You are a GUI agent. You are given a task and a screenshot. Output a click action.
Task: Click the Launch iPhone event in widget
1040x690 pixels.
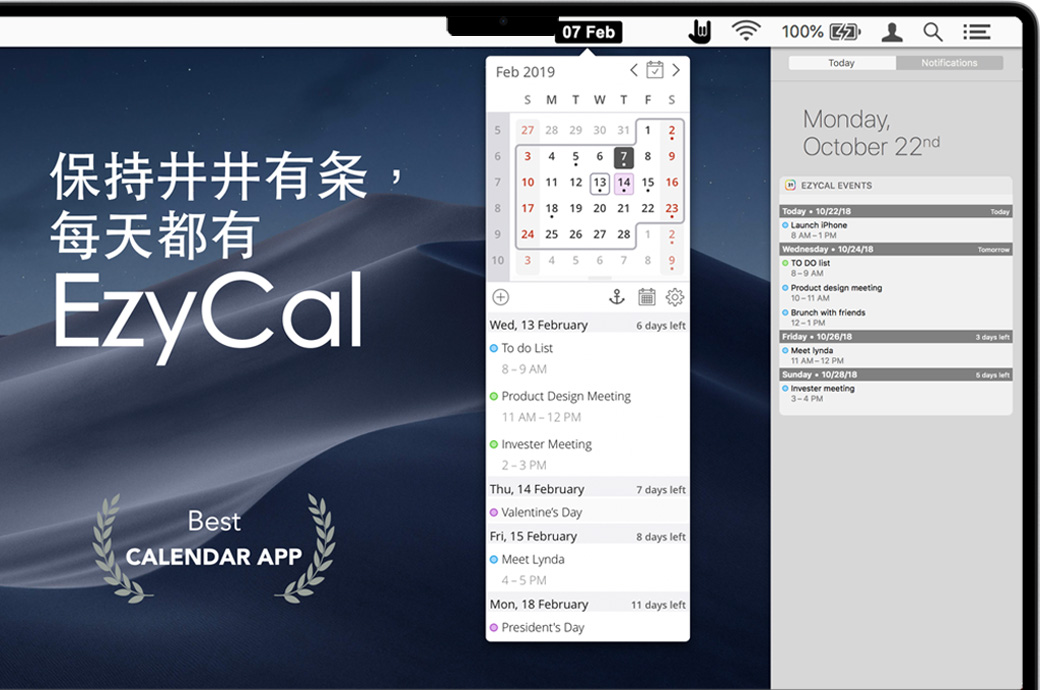(x=819, y=226)
